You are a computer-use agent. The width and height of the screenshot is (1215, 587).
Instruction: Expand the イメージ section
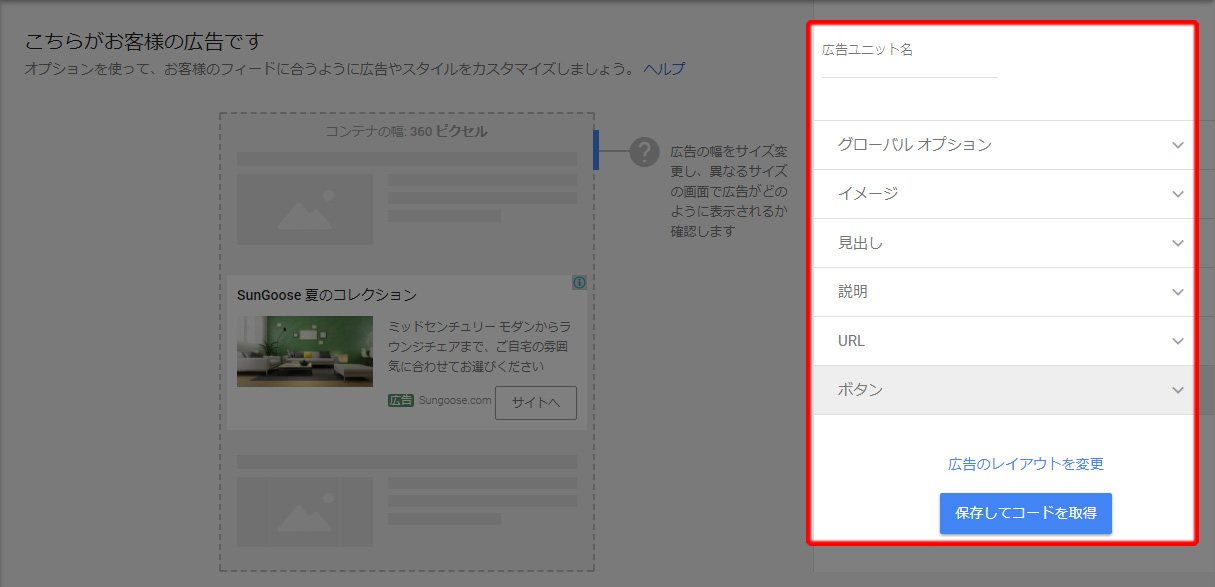coord(1004,194)
